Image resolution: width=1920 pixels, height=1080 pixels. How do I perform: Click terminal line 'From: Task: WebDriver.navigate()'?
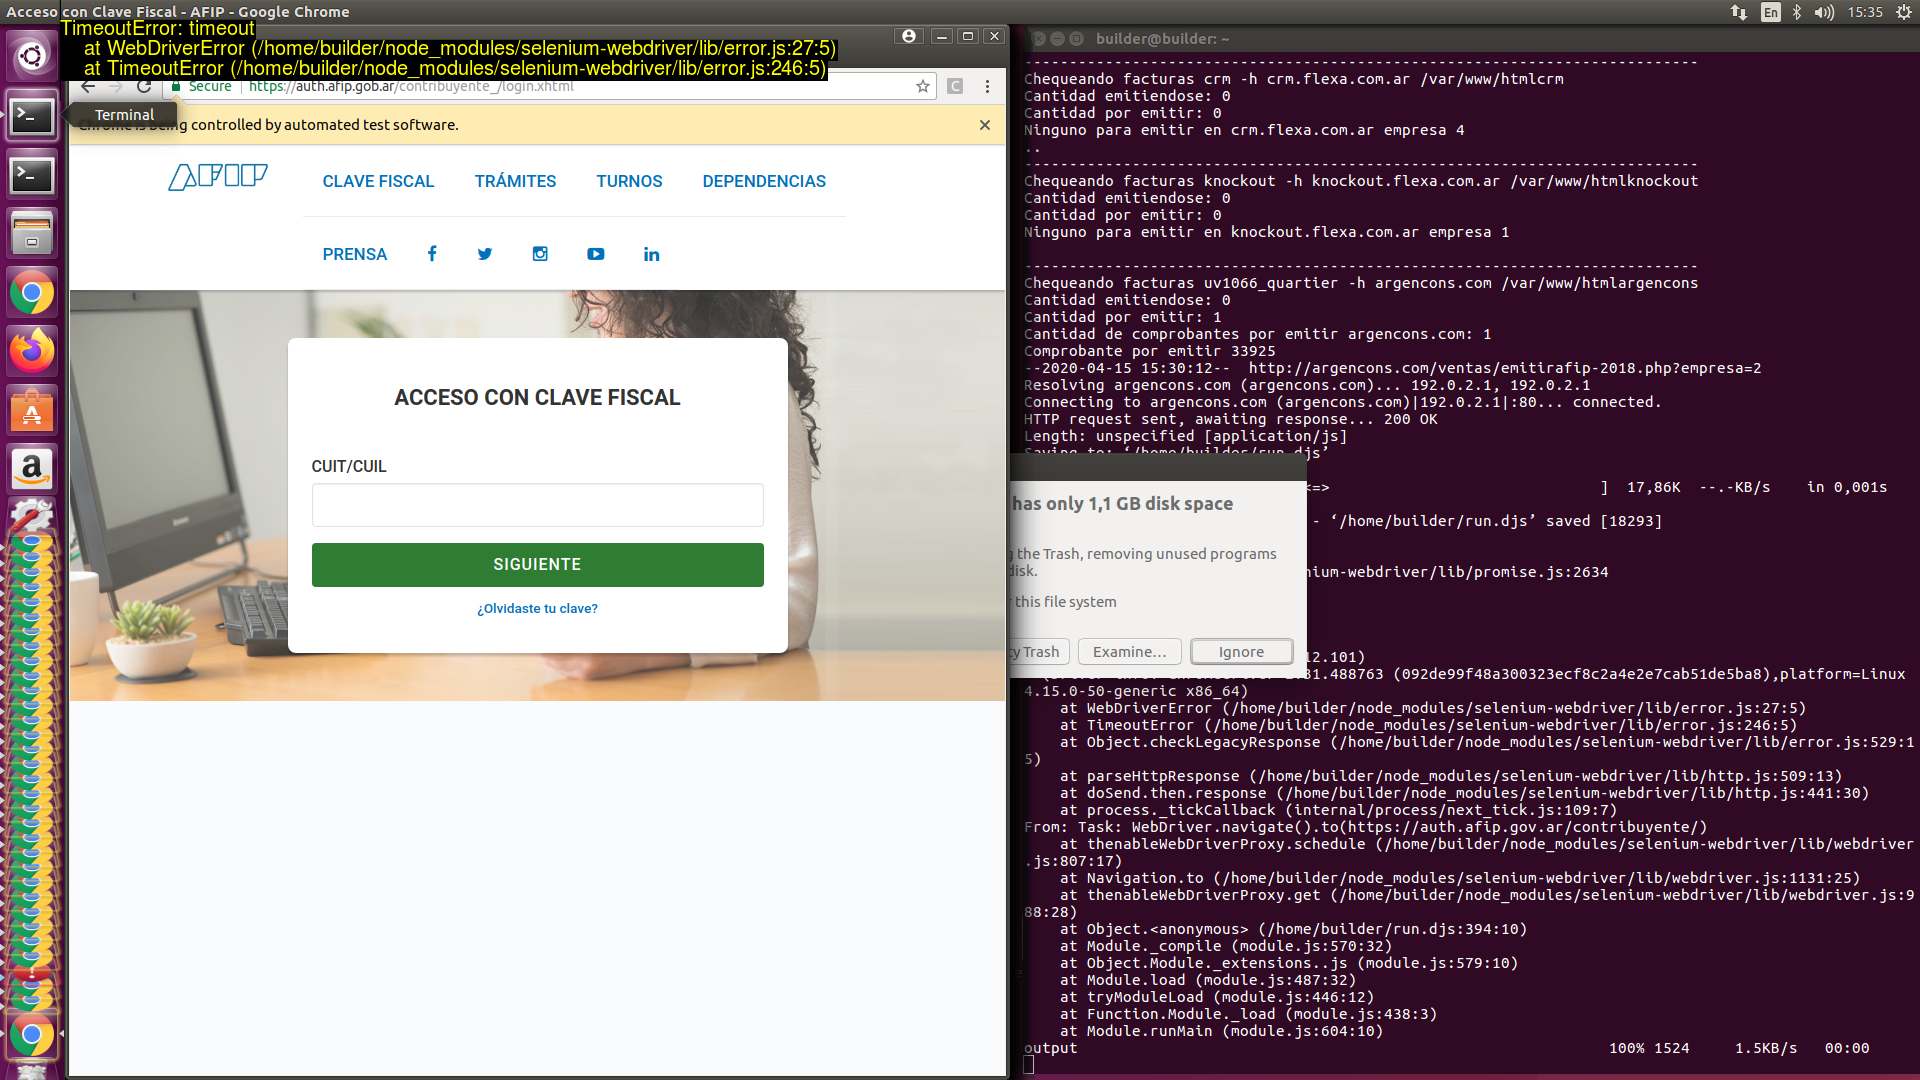pyautogui.click(x=1366, y=827)
